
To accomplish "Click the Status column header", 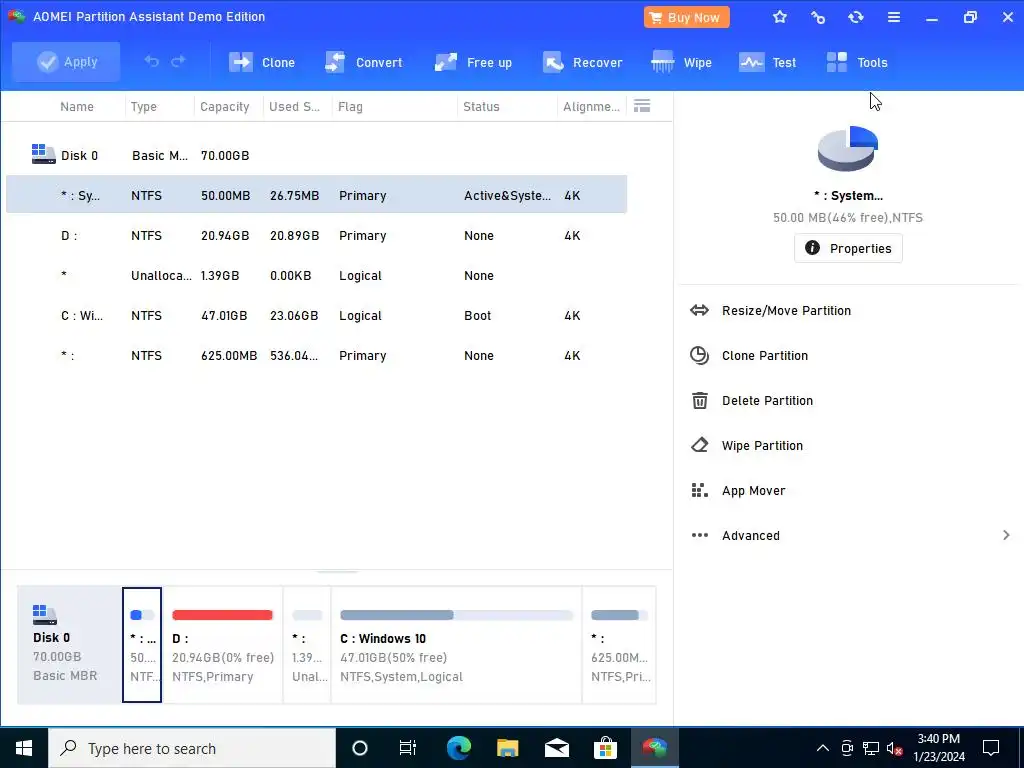I will click(x=481, y=106).
